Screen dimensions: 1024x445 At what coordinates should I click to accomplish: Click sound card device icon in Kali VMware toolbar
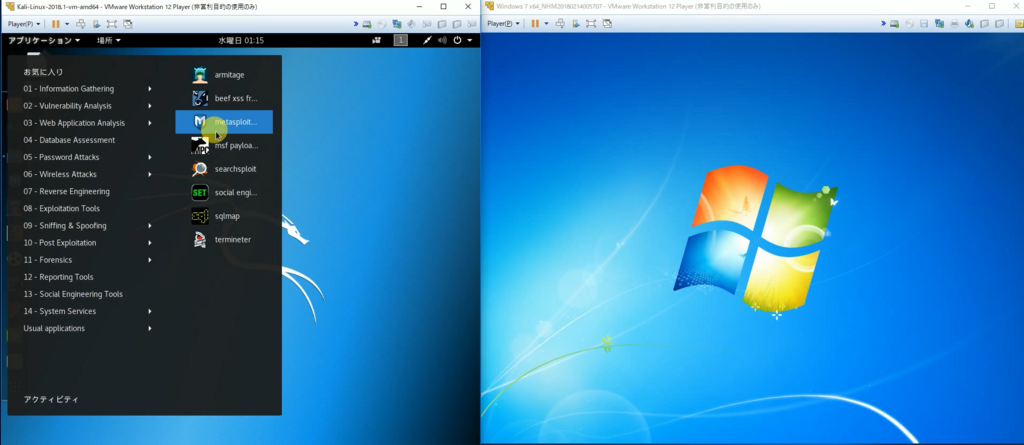tap(411, 24)
